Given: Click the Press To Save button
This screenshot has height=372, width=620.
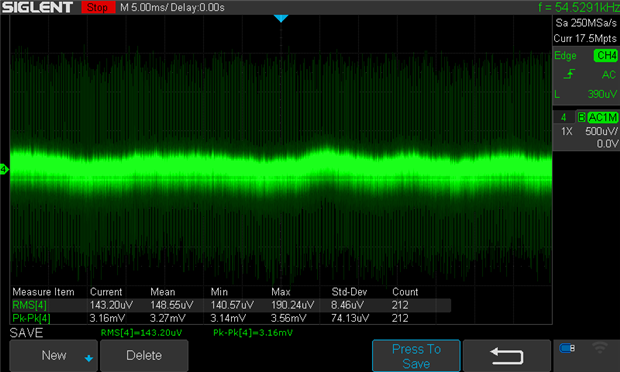Looking at the screenshot, I should pos(416,356).
